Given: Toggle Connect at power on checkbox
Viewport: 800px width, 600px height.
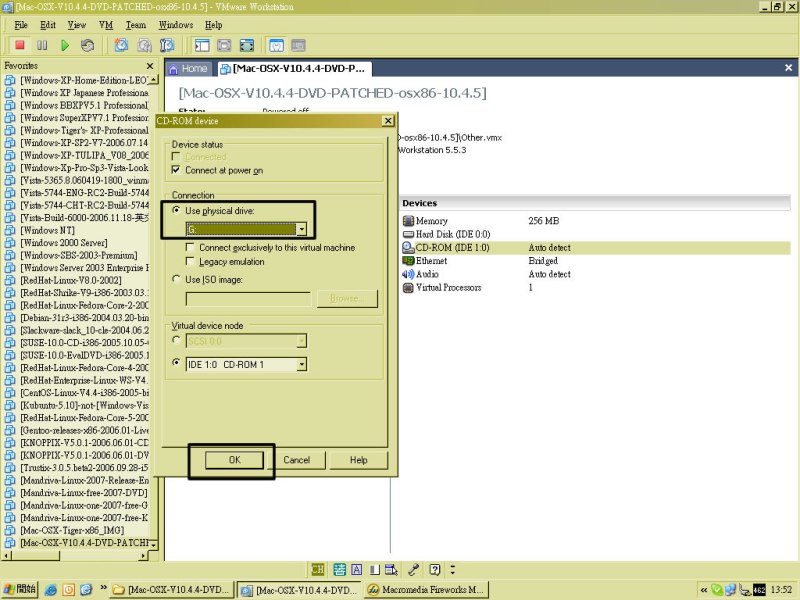Looking at the screenshot, I should pyautogui.click(x=176, y=170).
